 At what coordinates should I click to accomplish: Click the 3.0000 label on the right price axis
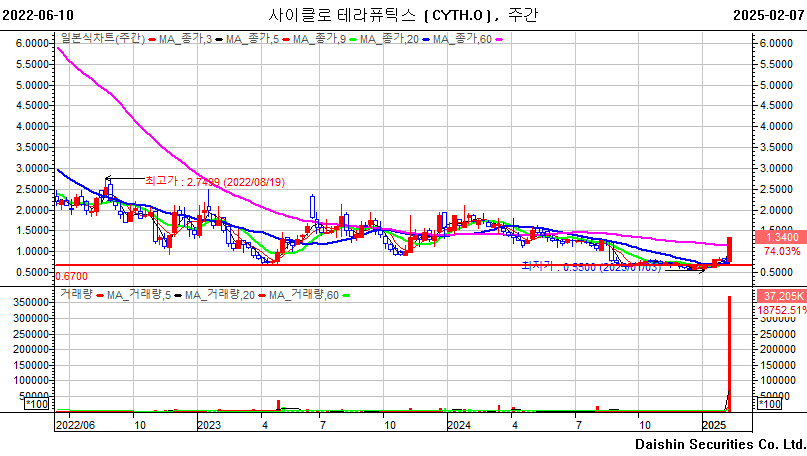tap(776, 168)
